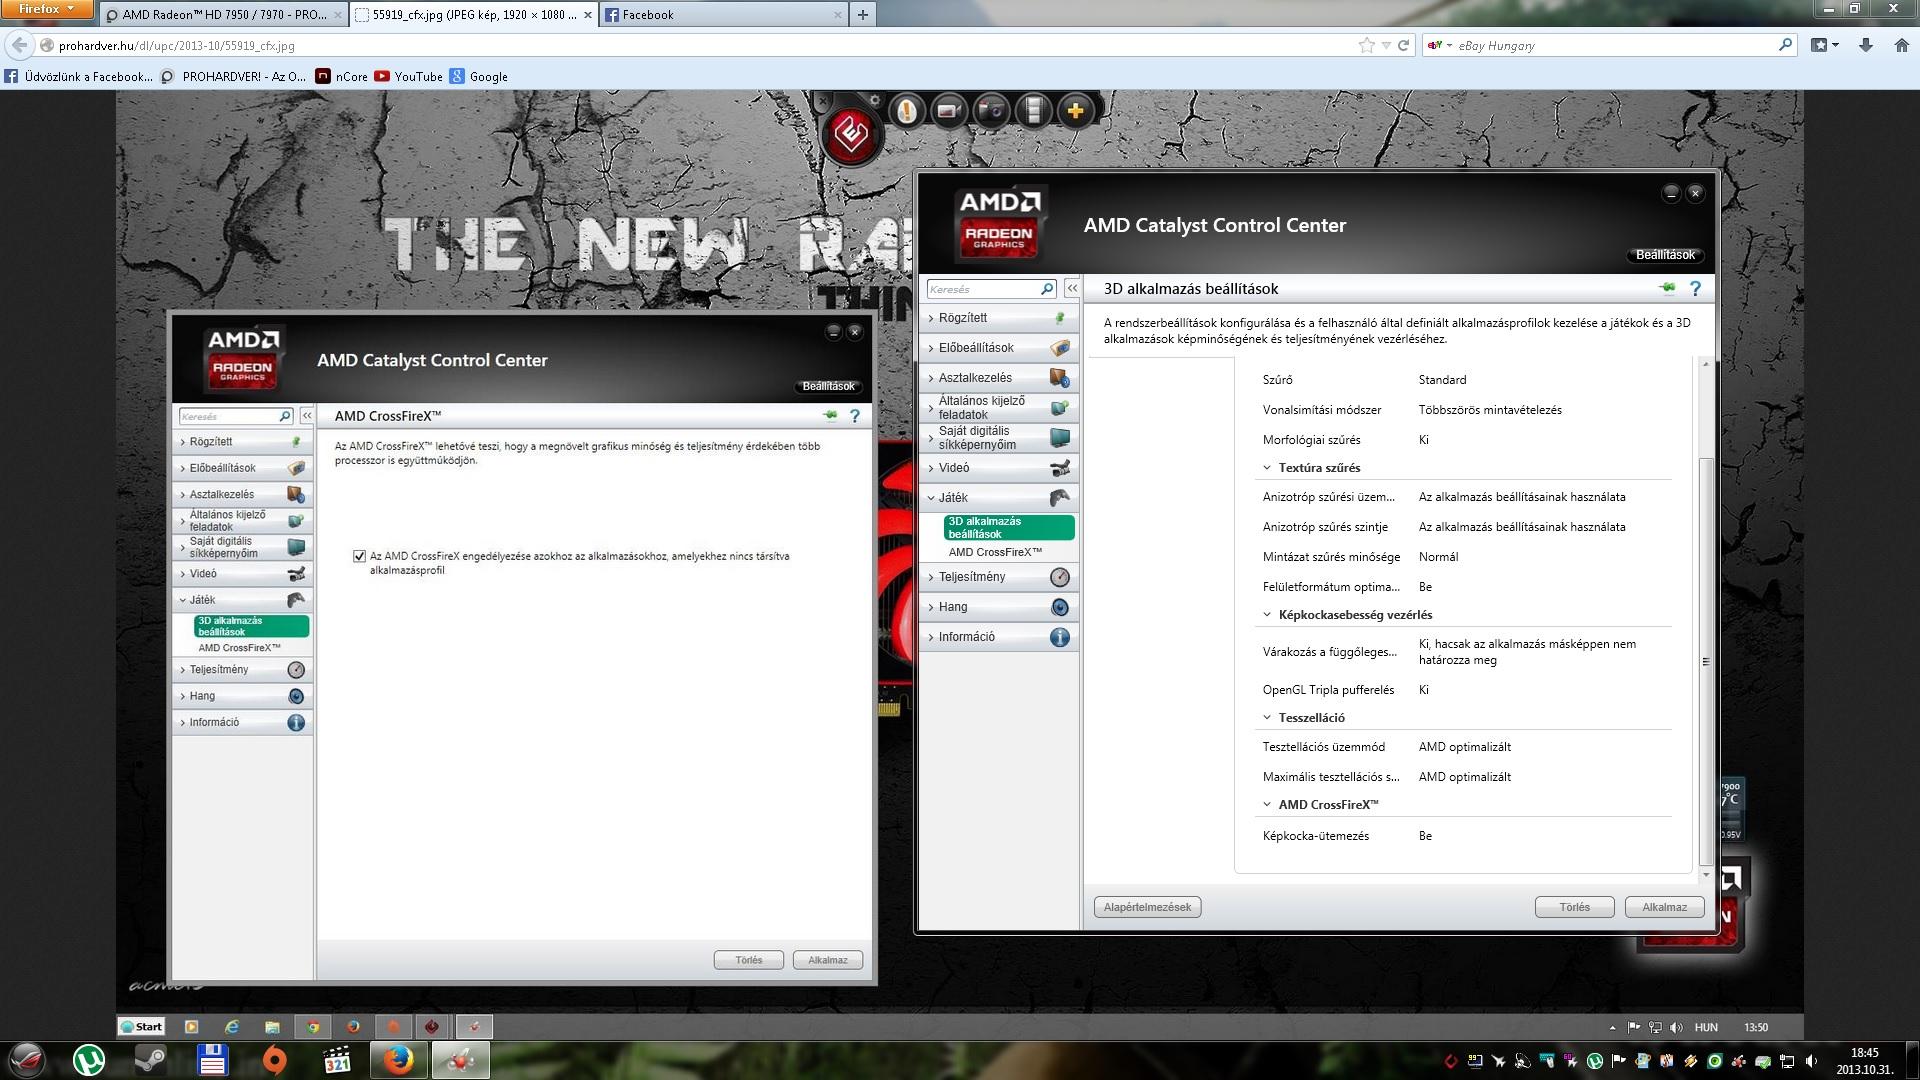Screen dimensions: 1920x1080
Task: Focus the Firefox URL address bar
Action: coord(700,45)
